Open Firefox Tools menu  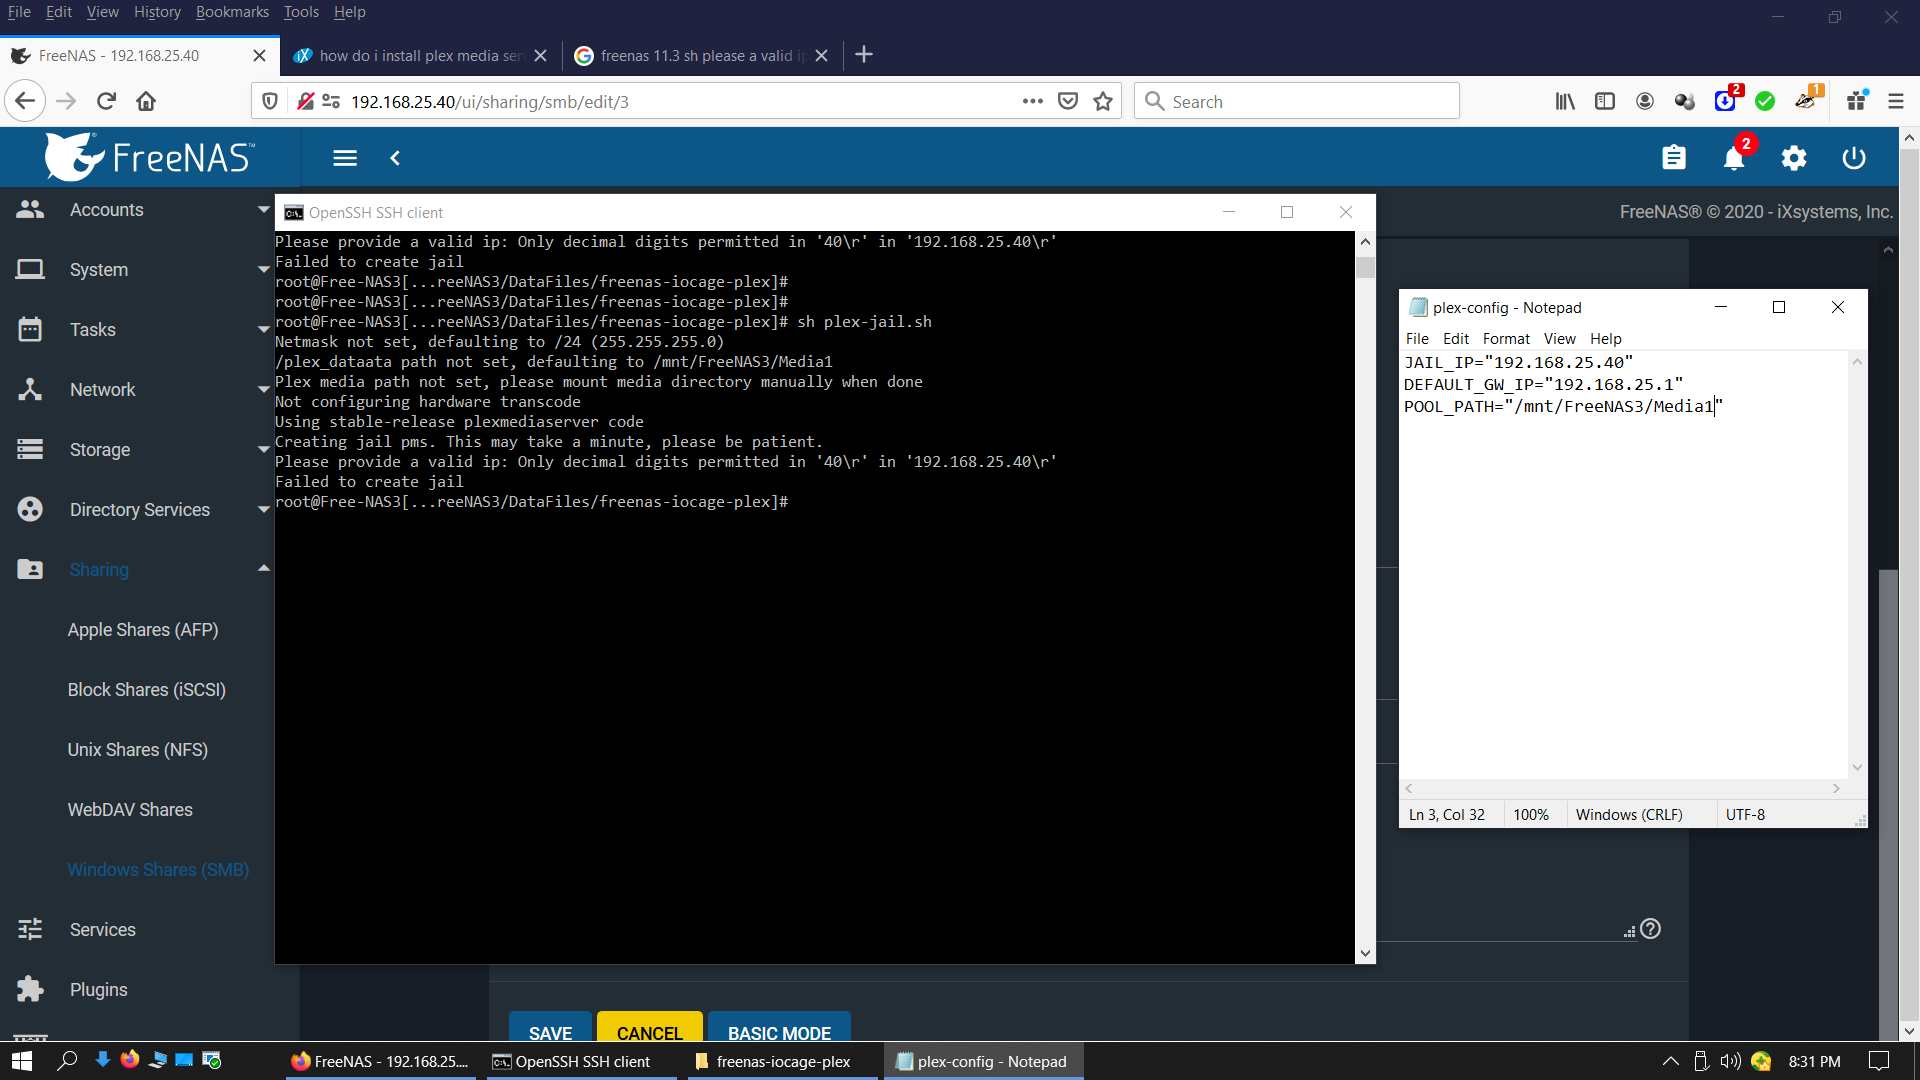(x=301, y=12)
